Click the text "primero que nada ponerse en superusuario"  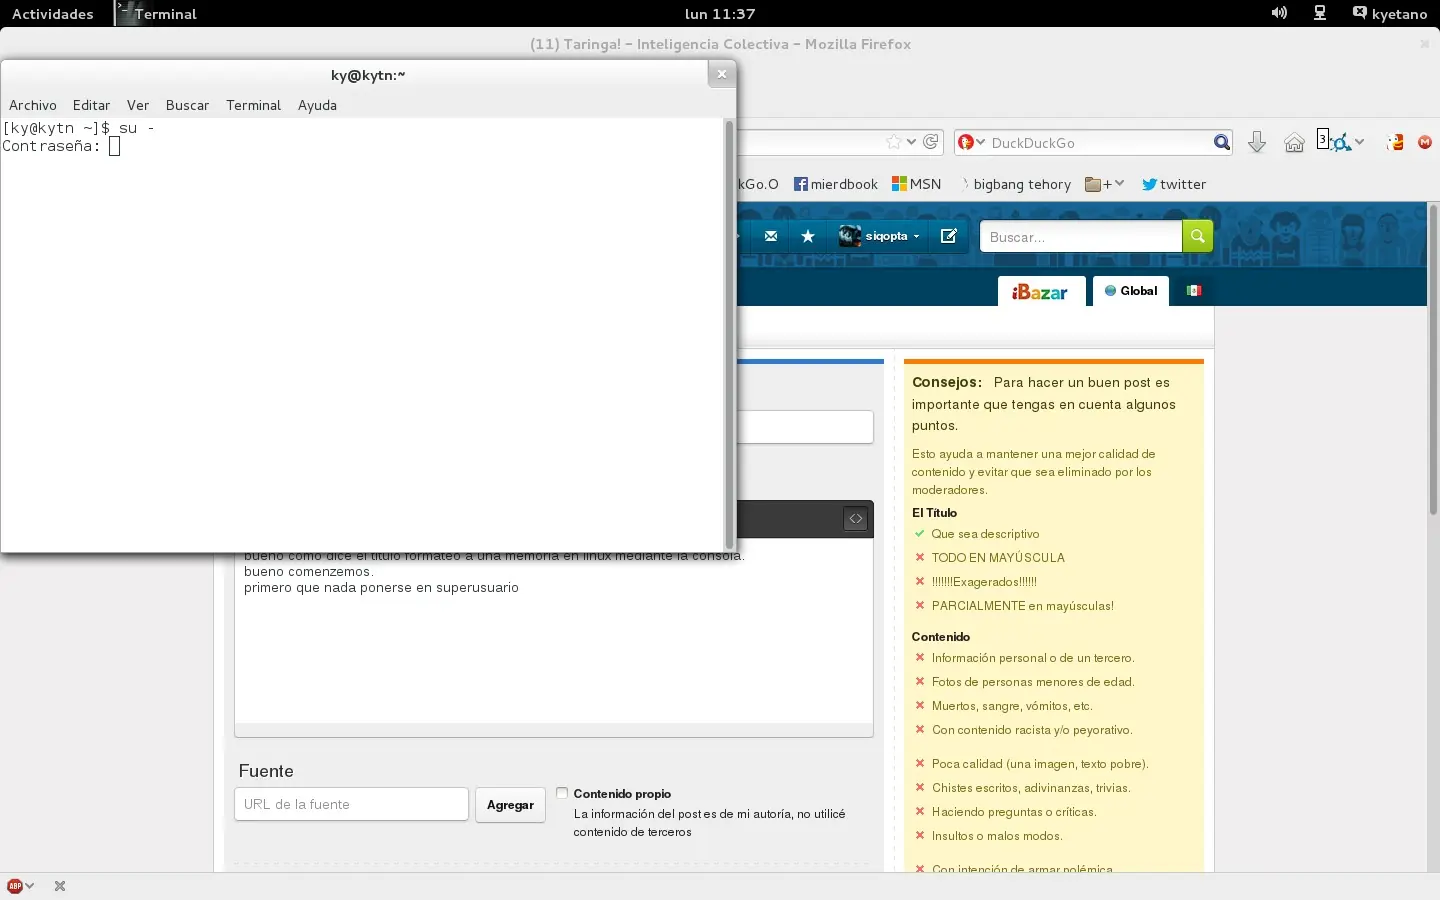pos(381,587)
